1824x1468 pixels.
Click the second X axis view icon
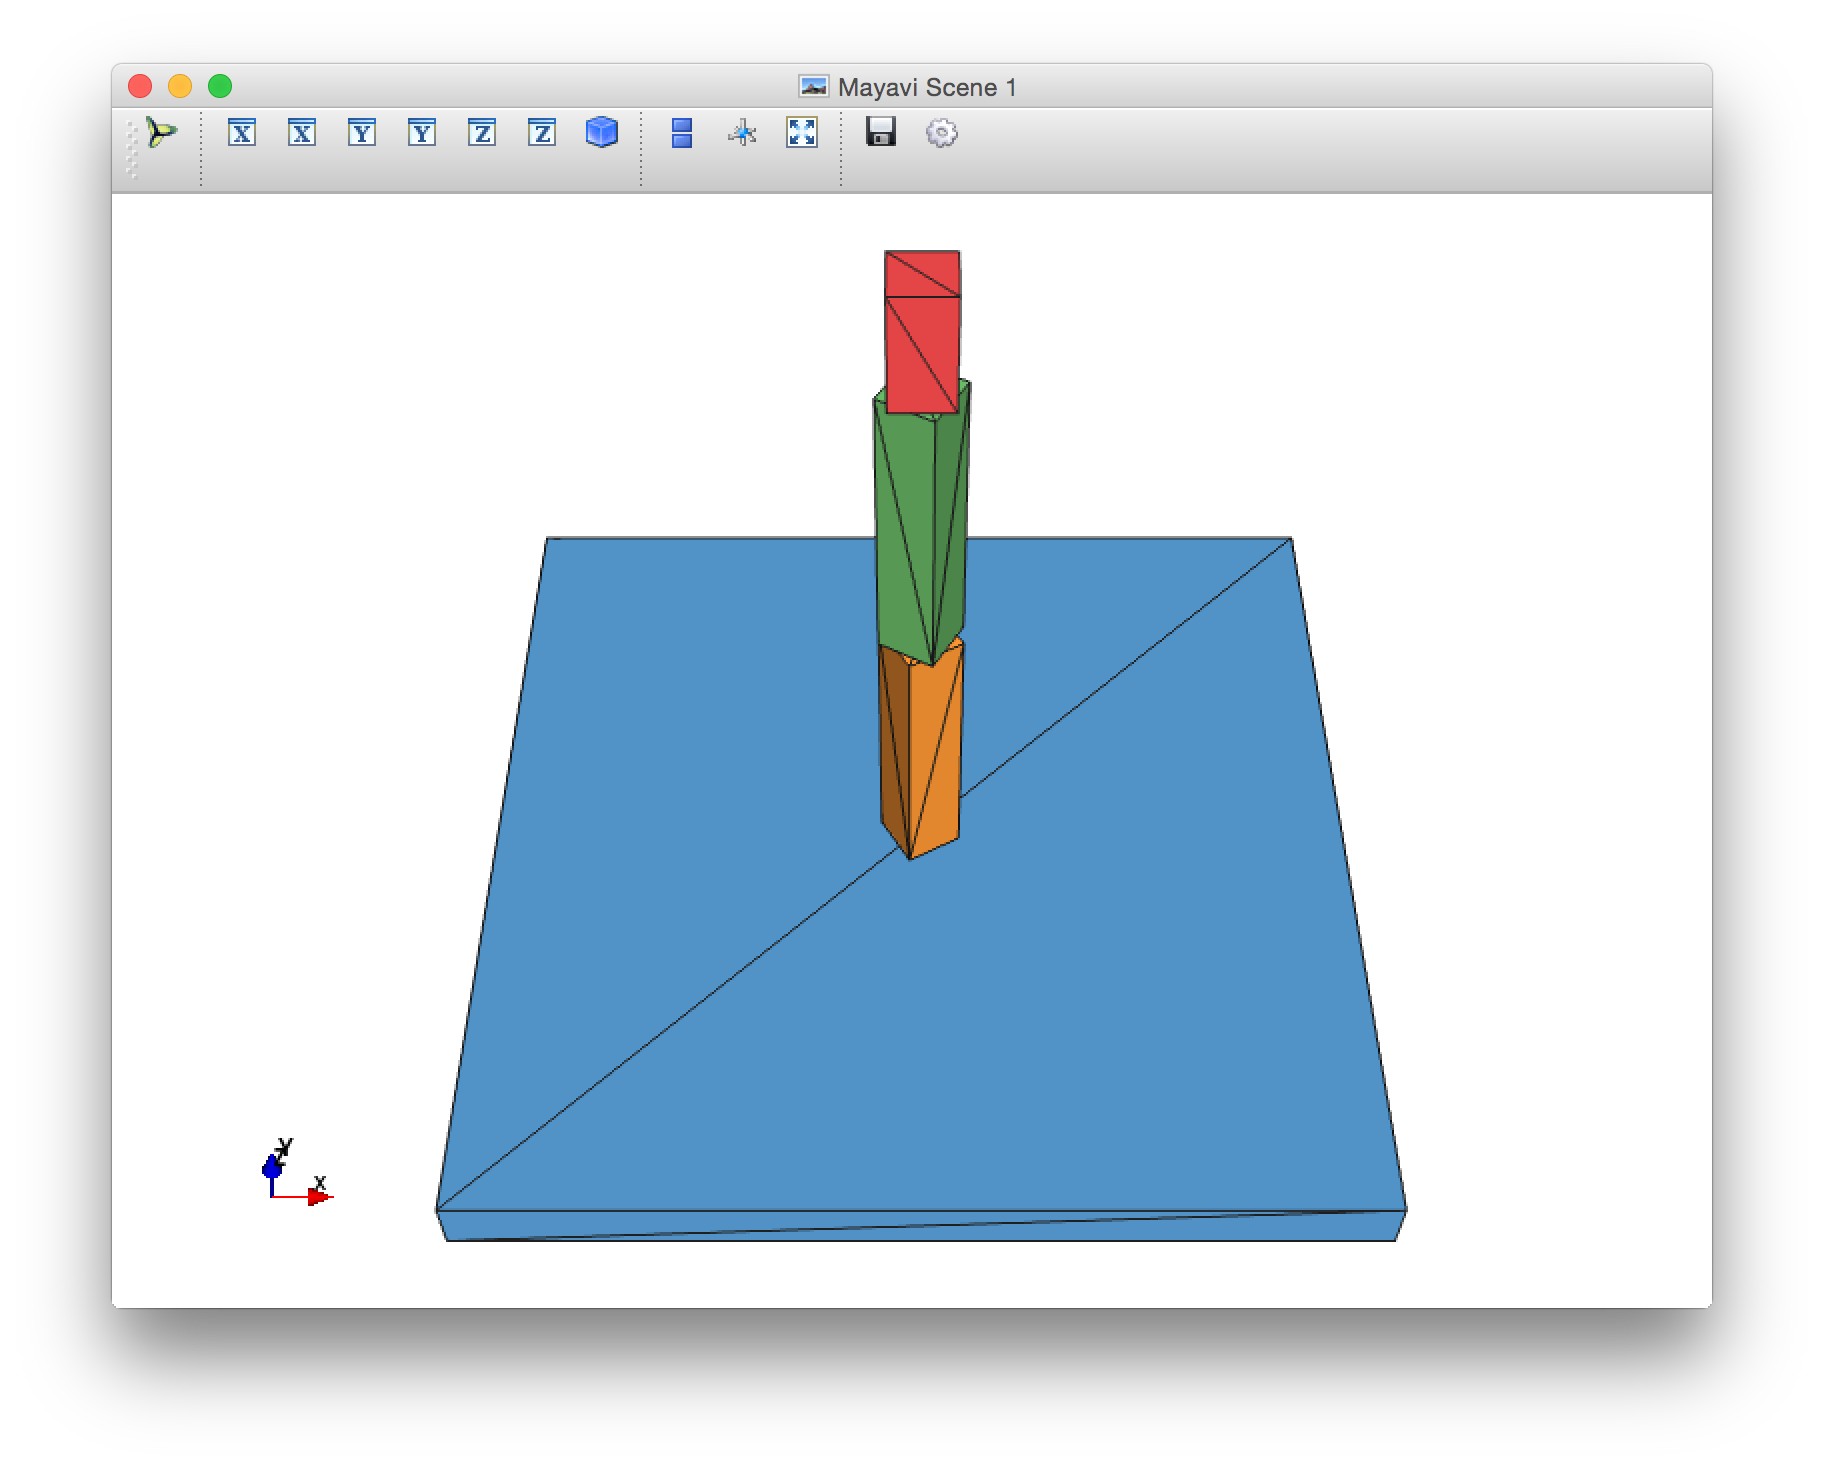[x=302, y=132]
